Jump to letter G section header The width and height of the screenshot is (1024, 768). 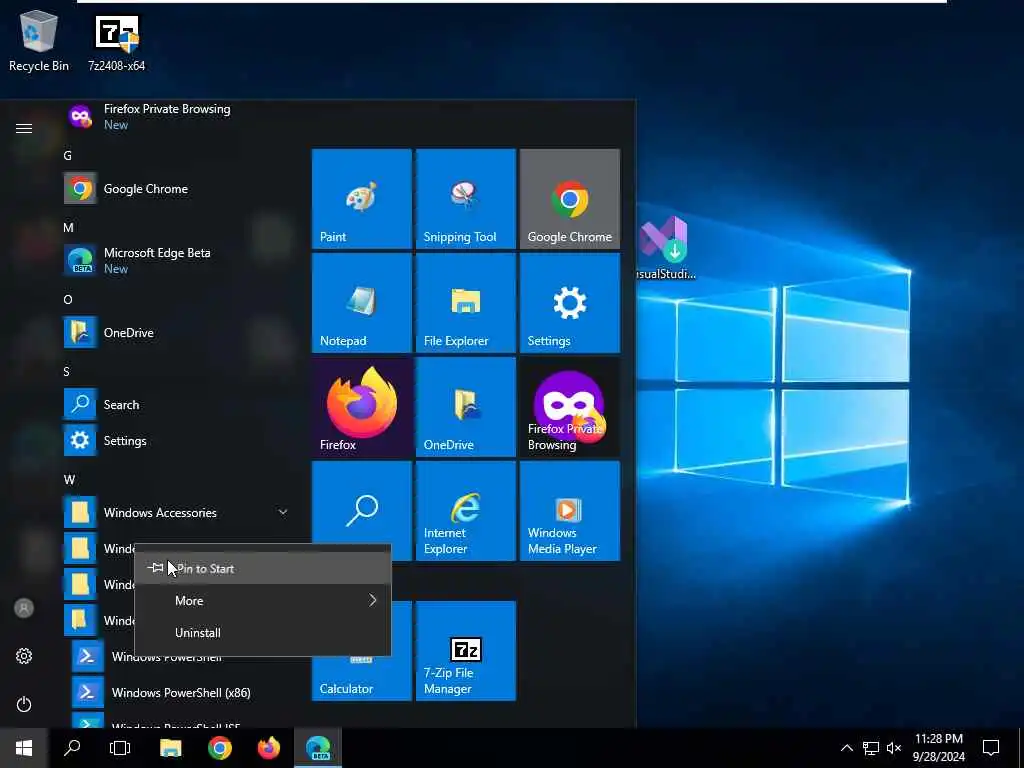click(x=67, y=155)
